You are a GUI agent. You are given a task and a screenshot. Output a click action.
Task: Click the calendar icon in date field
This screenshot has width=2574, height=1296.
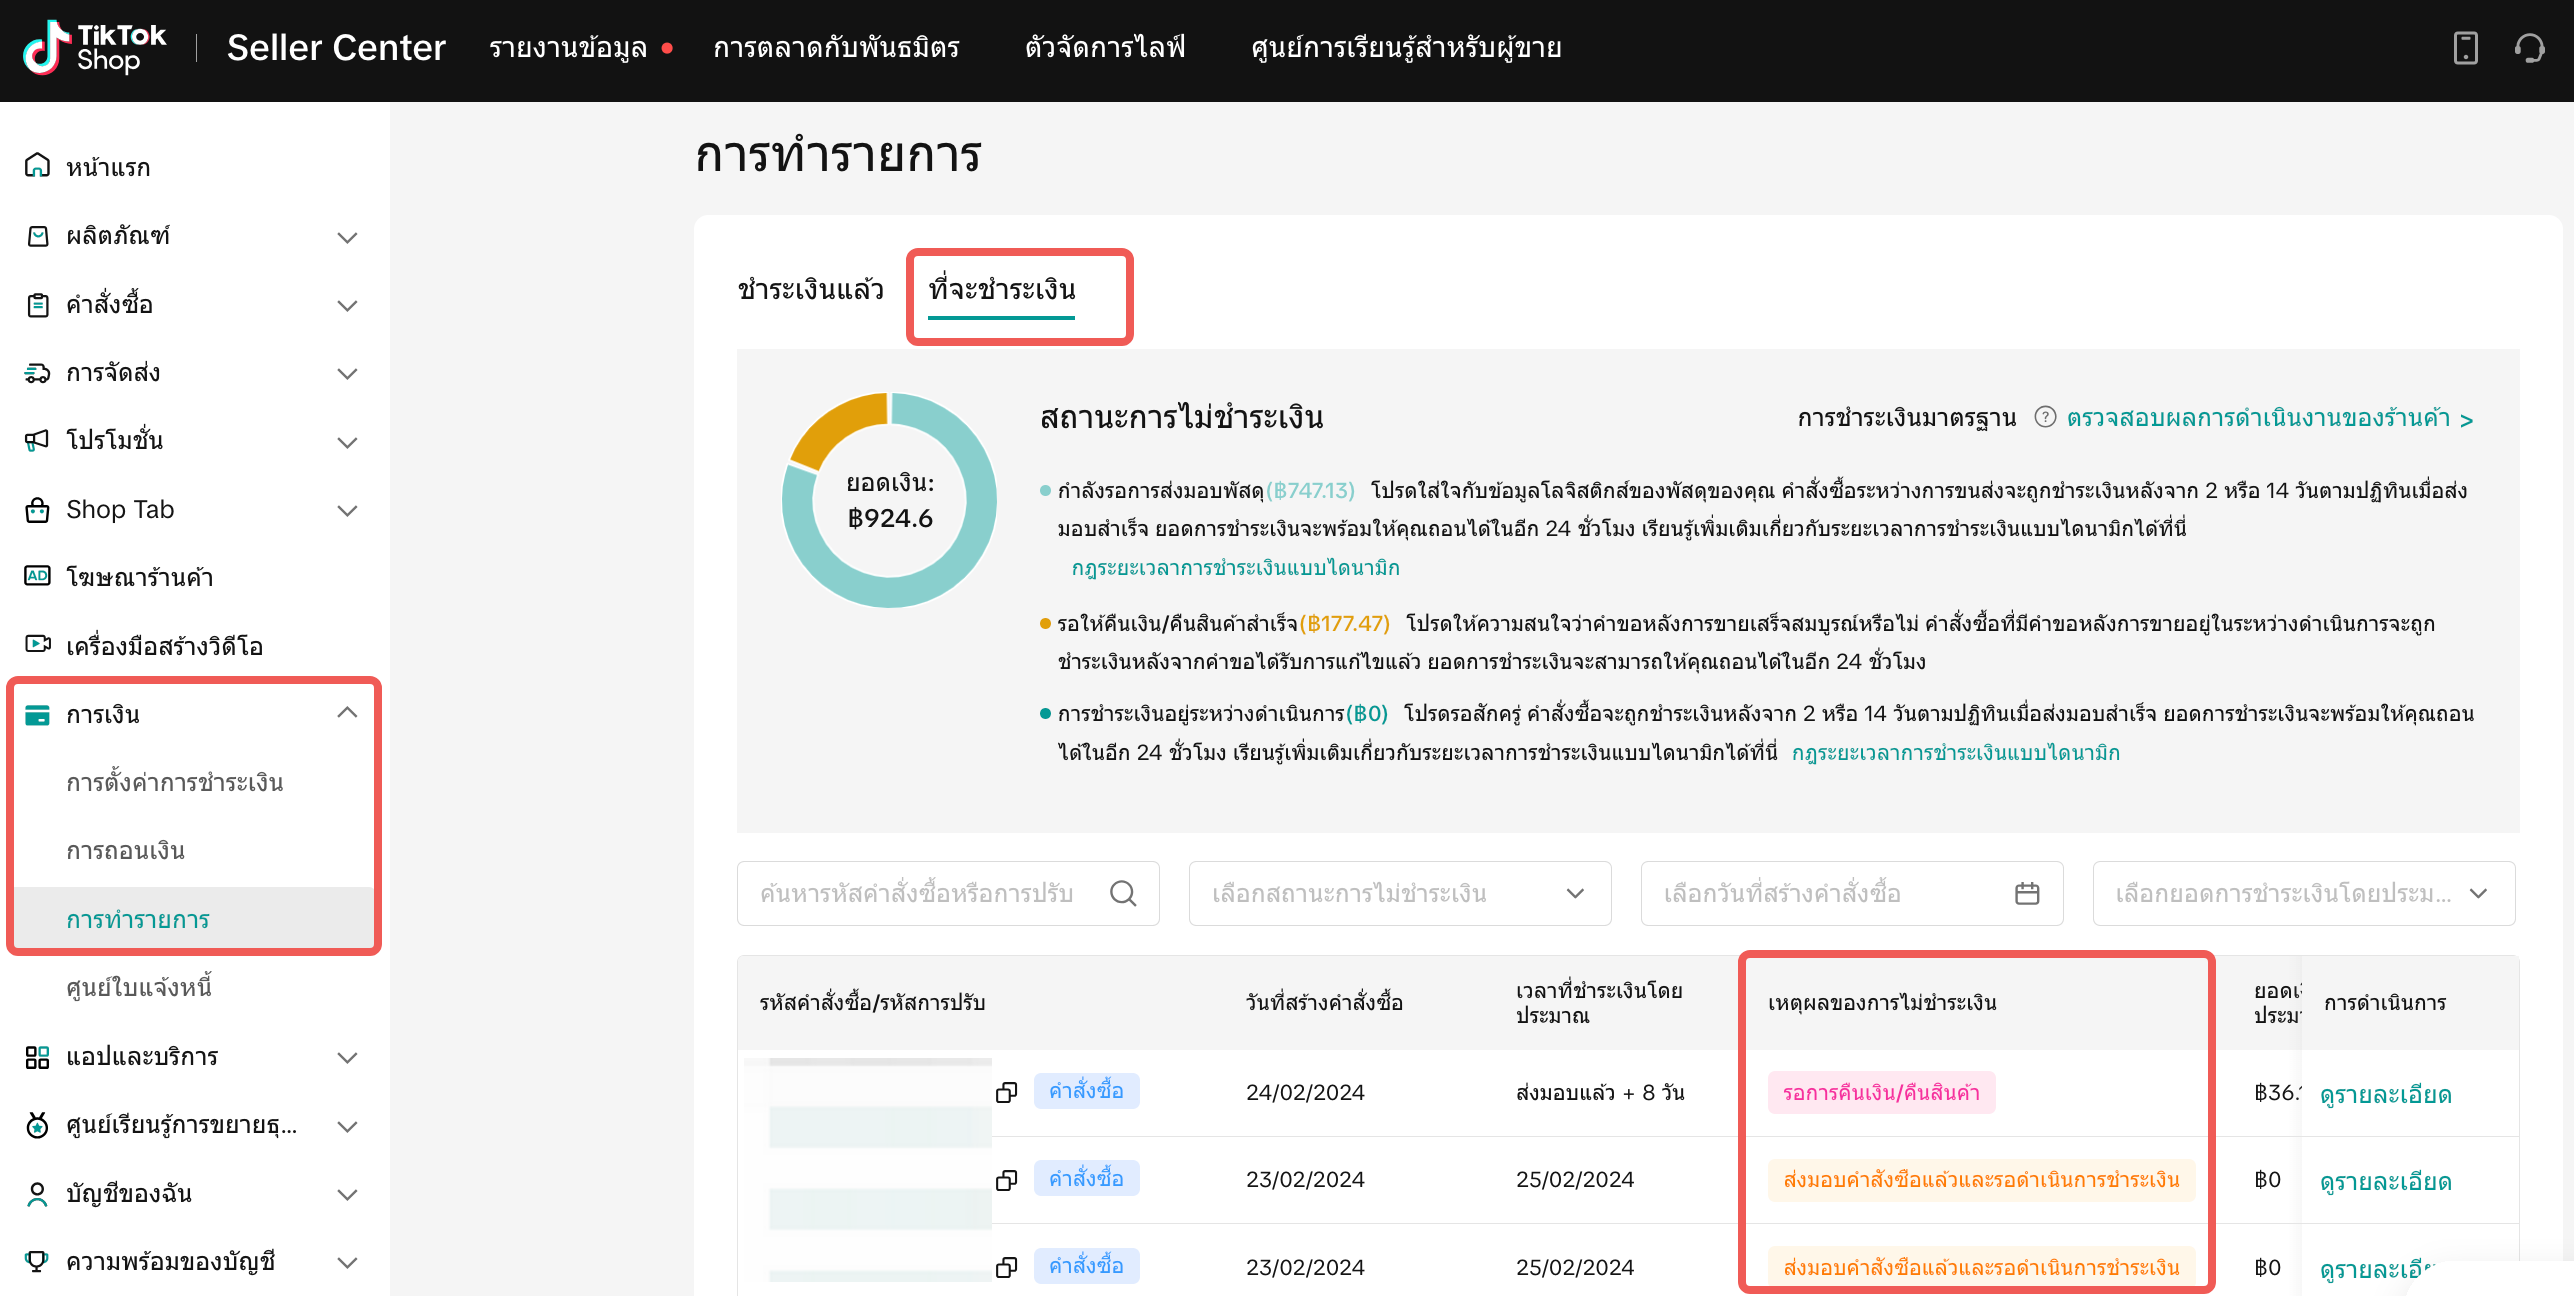pos(2027,893)
